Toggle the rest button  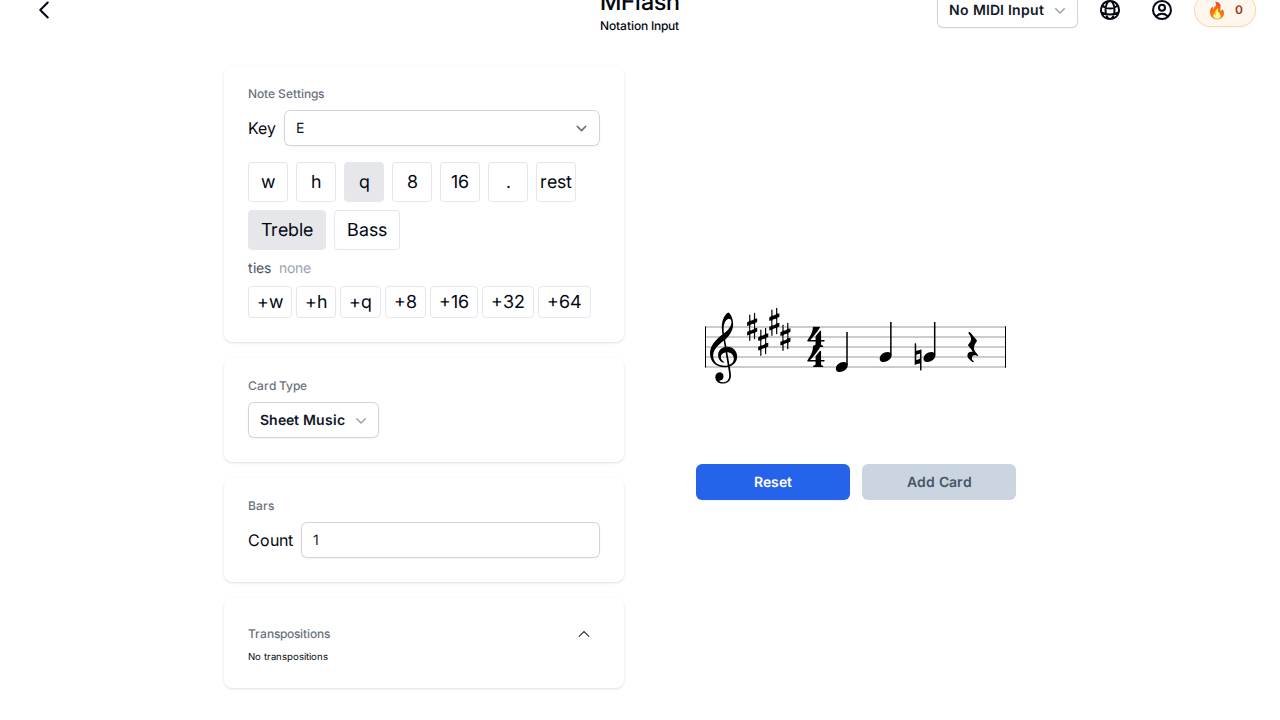pyautogui.click(x=556, y=182)
